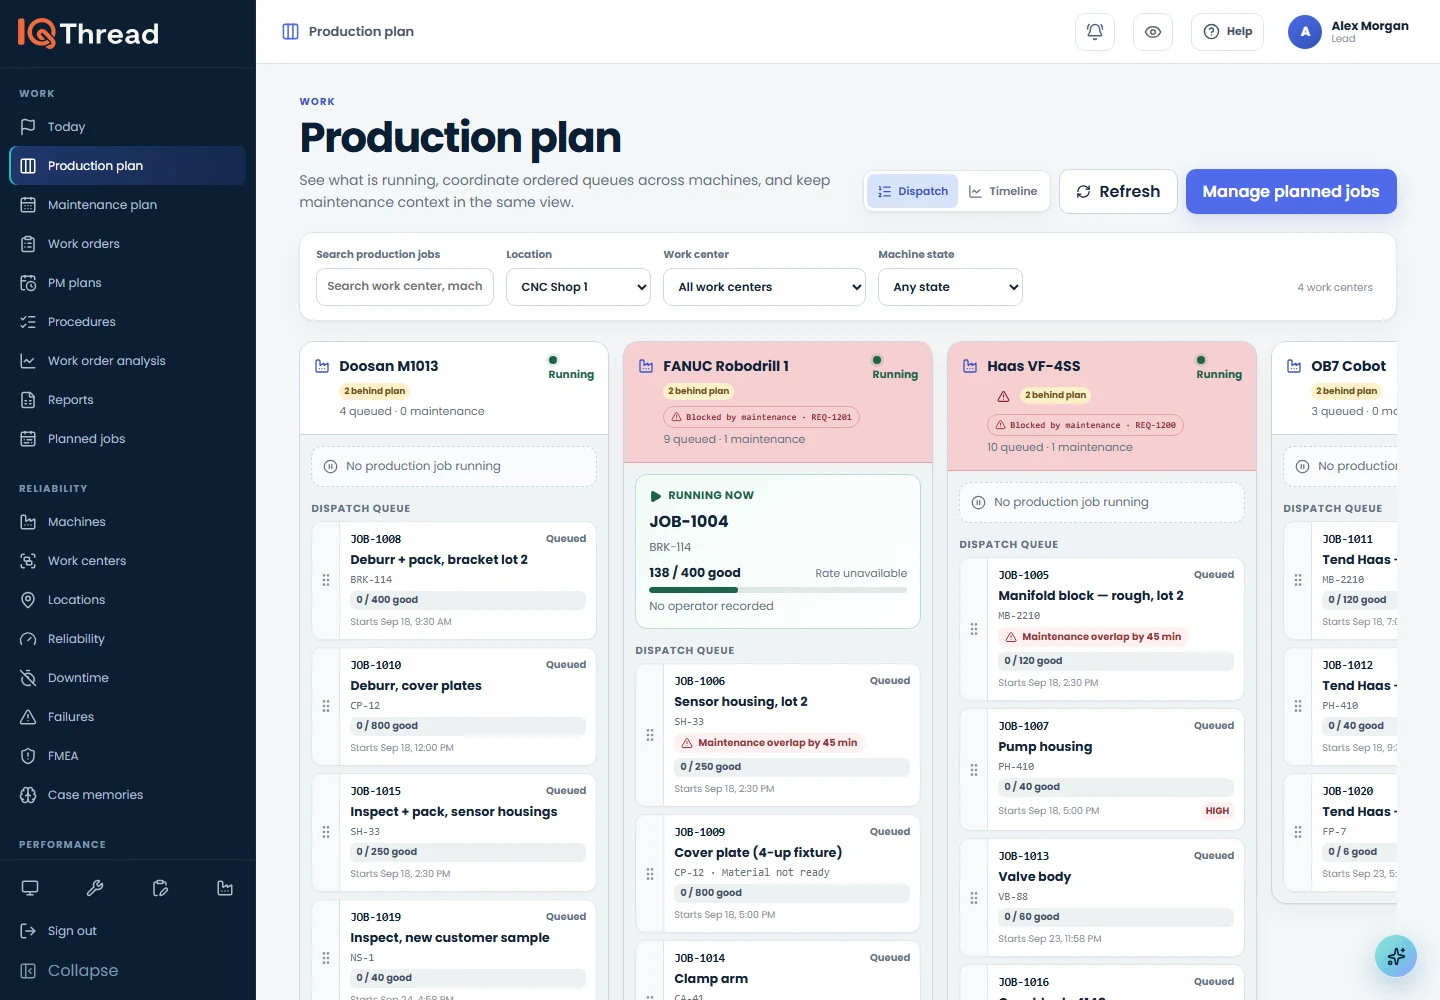Open the REQ-1200 maintenance block badge
The height and width of the screenshot is (1000, 1440).
tap(1085, 425)
